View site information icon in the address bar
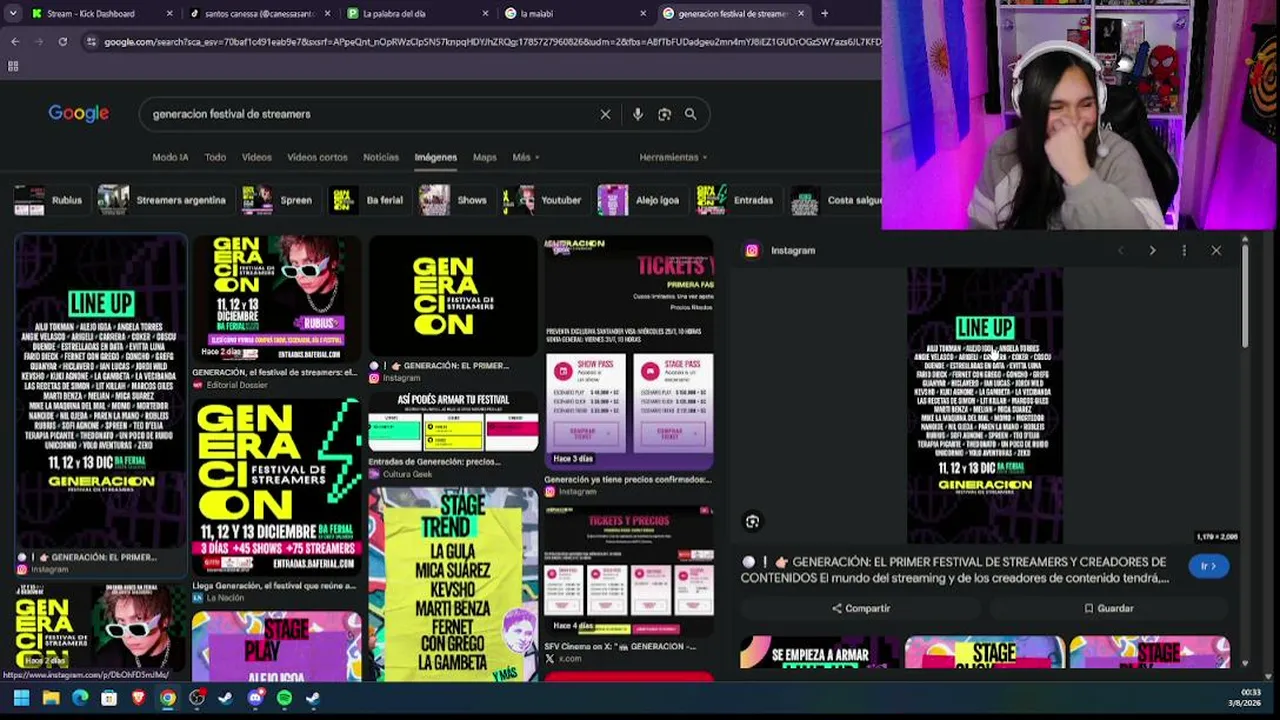The height and width of the screenshot is (720, 1280). [91, 42]
